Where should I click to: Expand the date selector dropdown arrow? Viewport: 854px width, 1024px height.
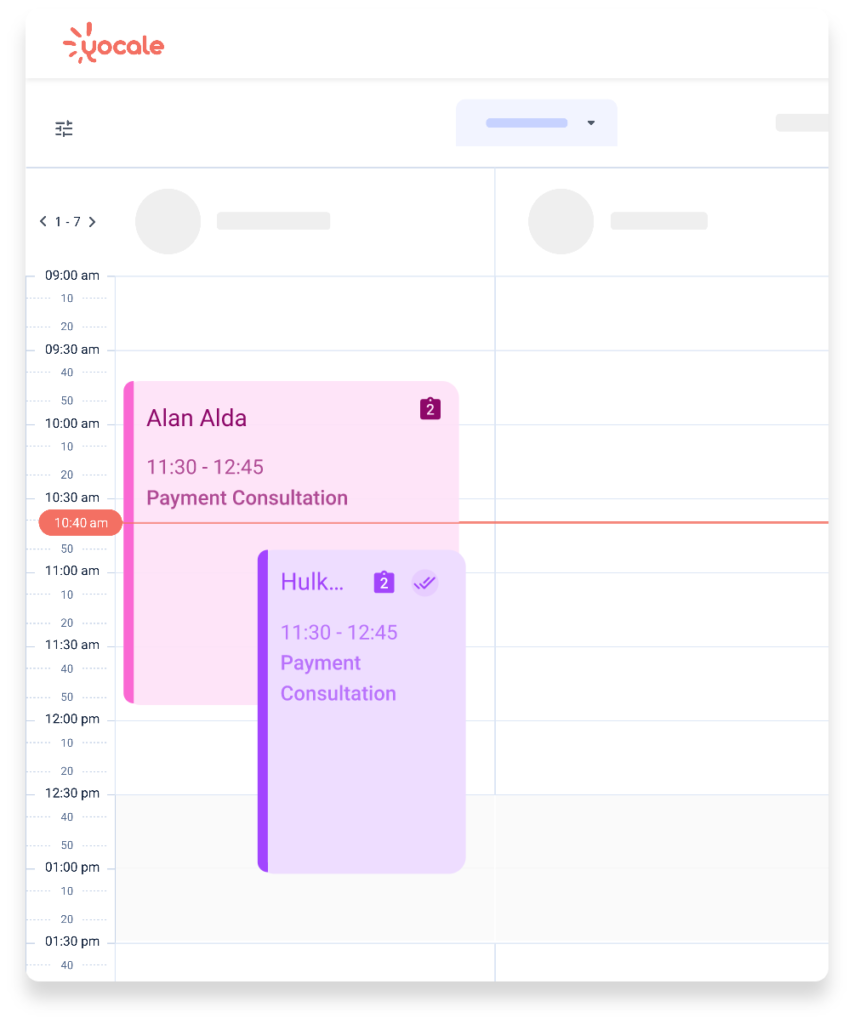[591, 123]
